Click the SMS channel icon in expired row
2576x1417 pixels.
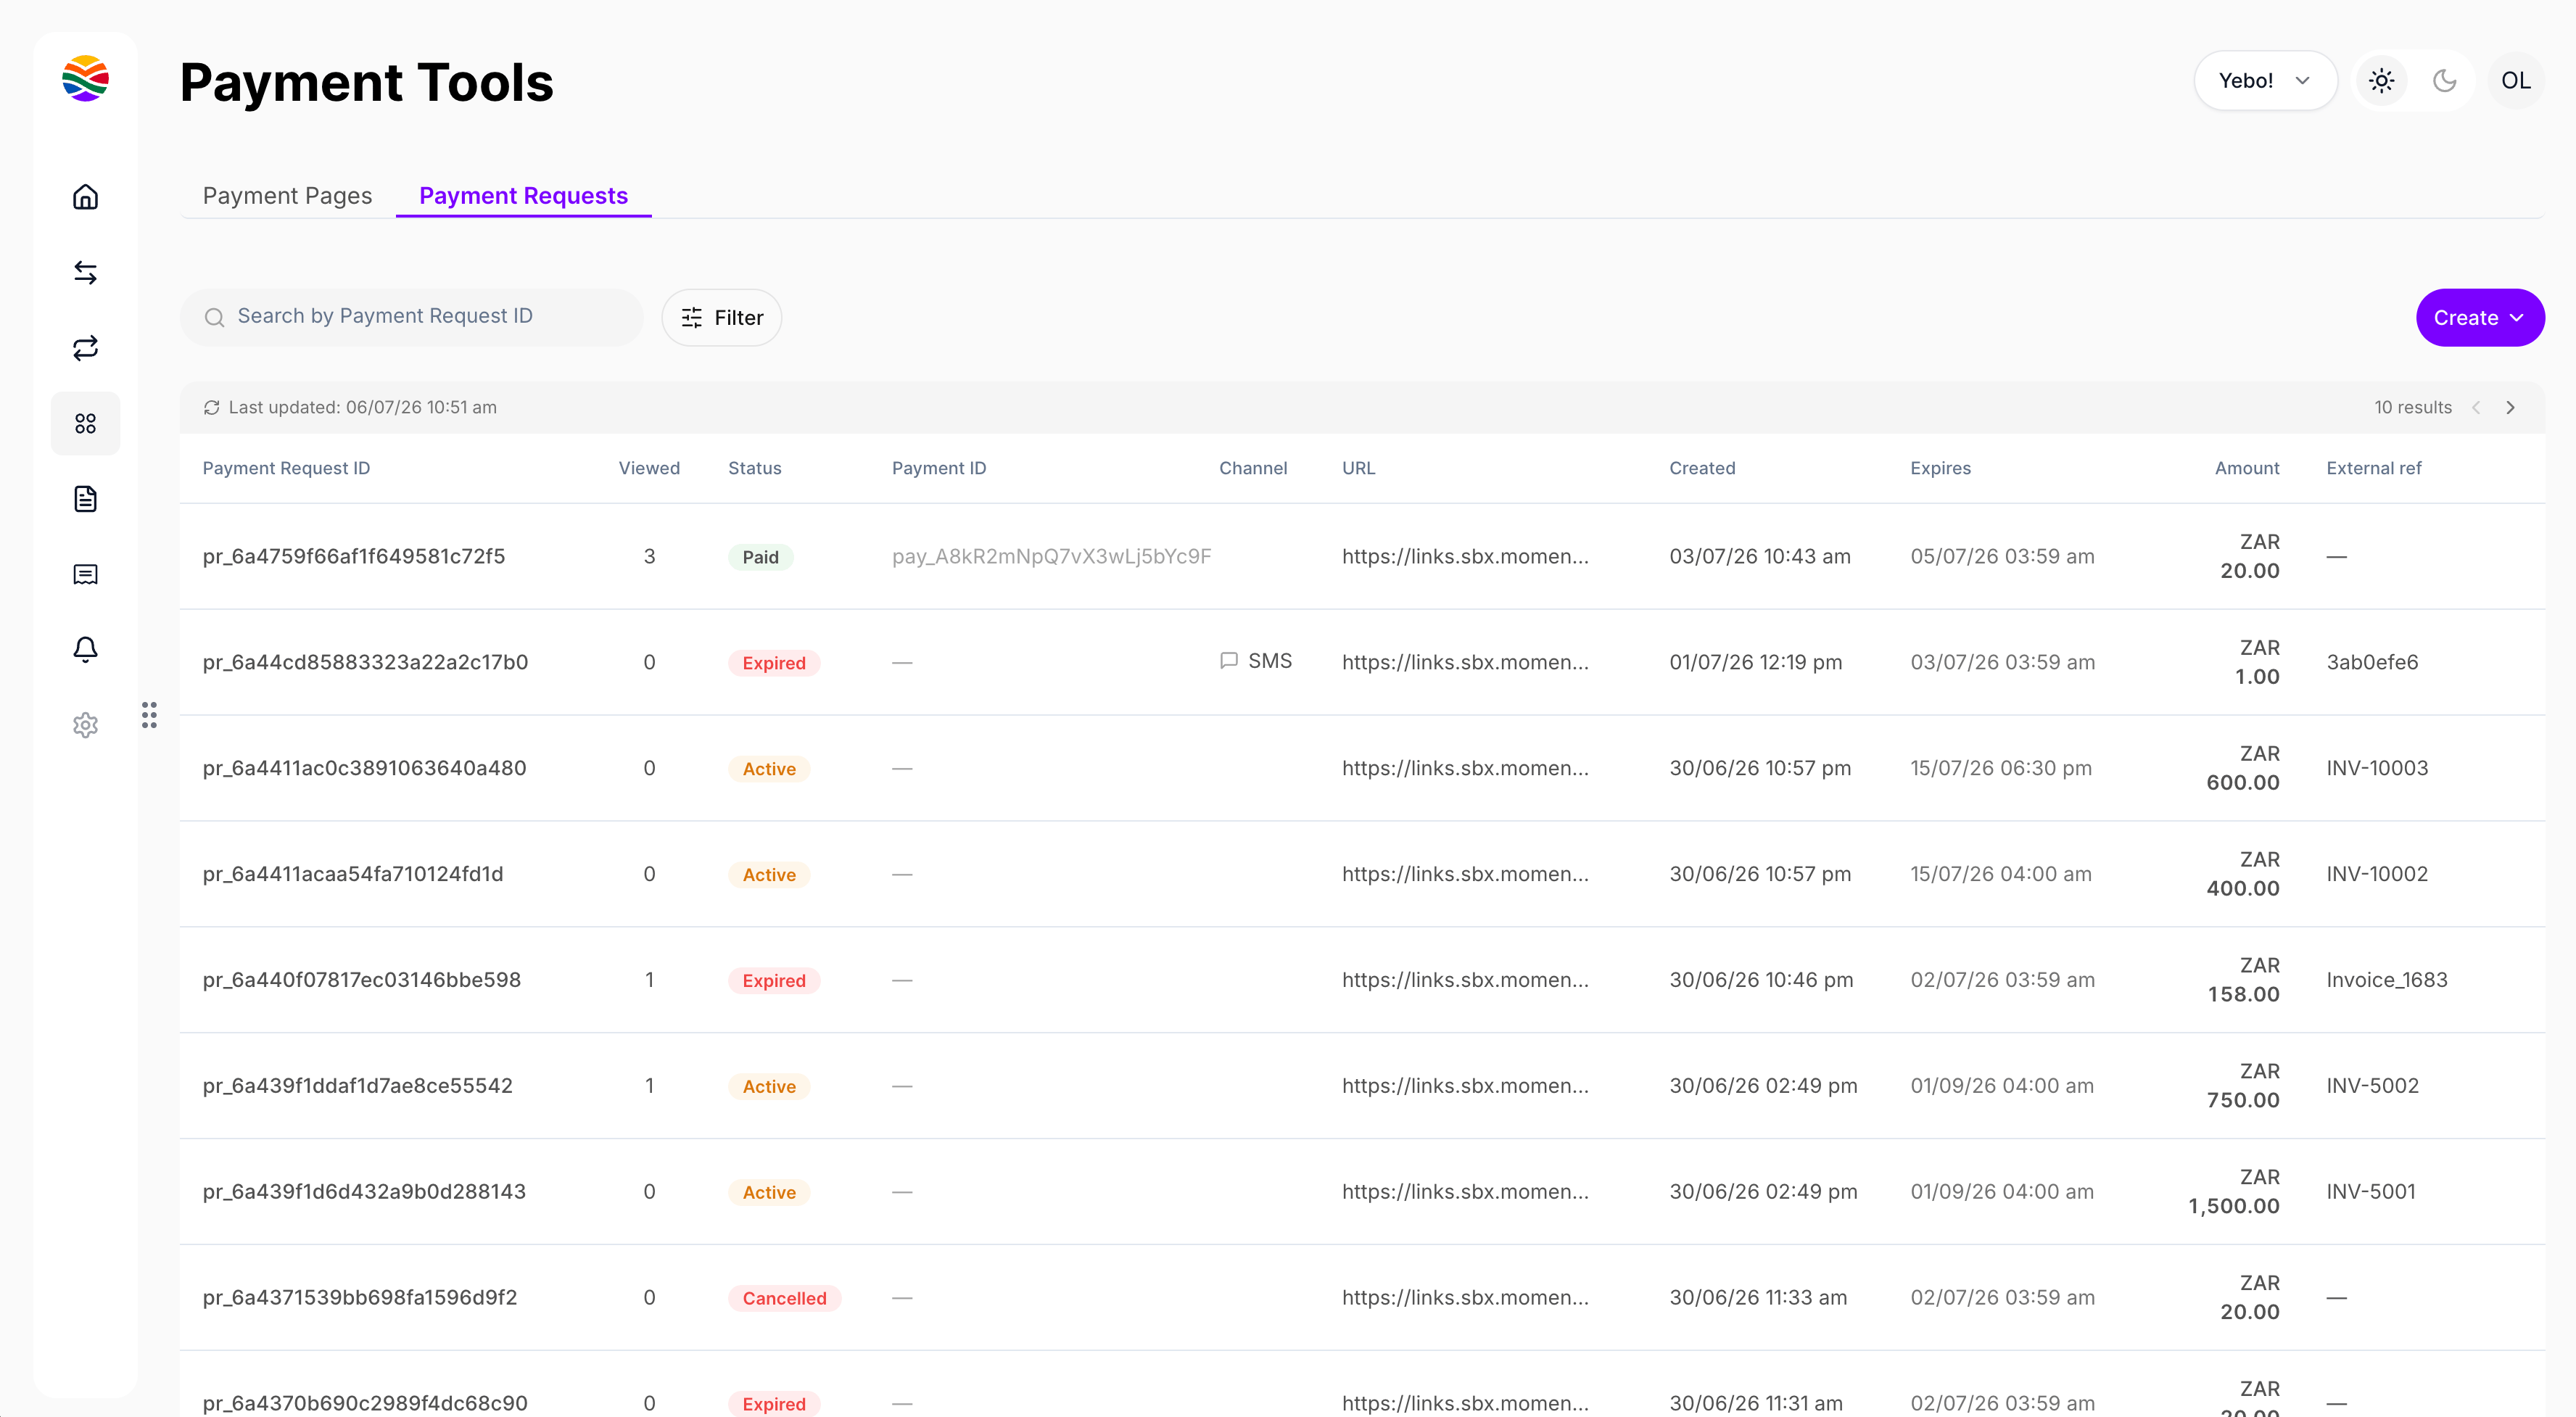1229,661
